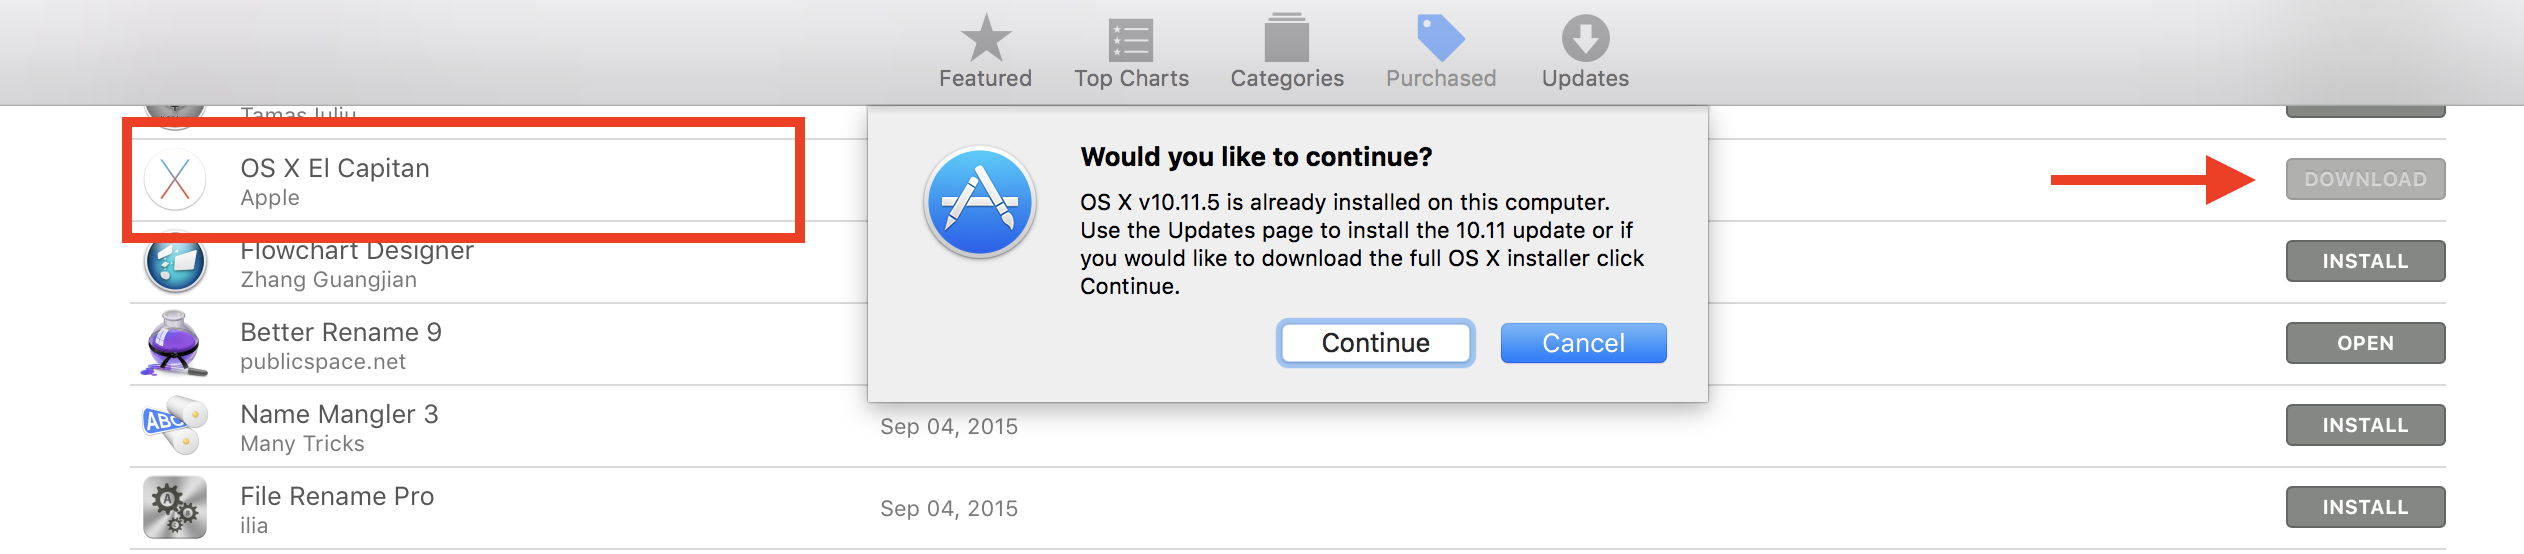This screenshot has width=2524, height=554.
Task: Open the Updates arrow icon
Action: pyautogui.click(x=1585, y=38)
